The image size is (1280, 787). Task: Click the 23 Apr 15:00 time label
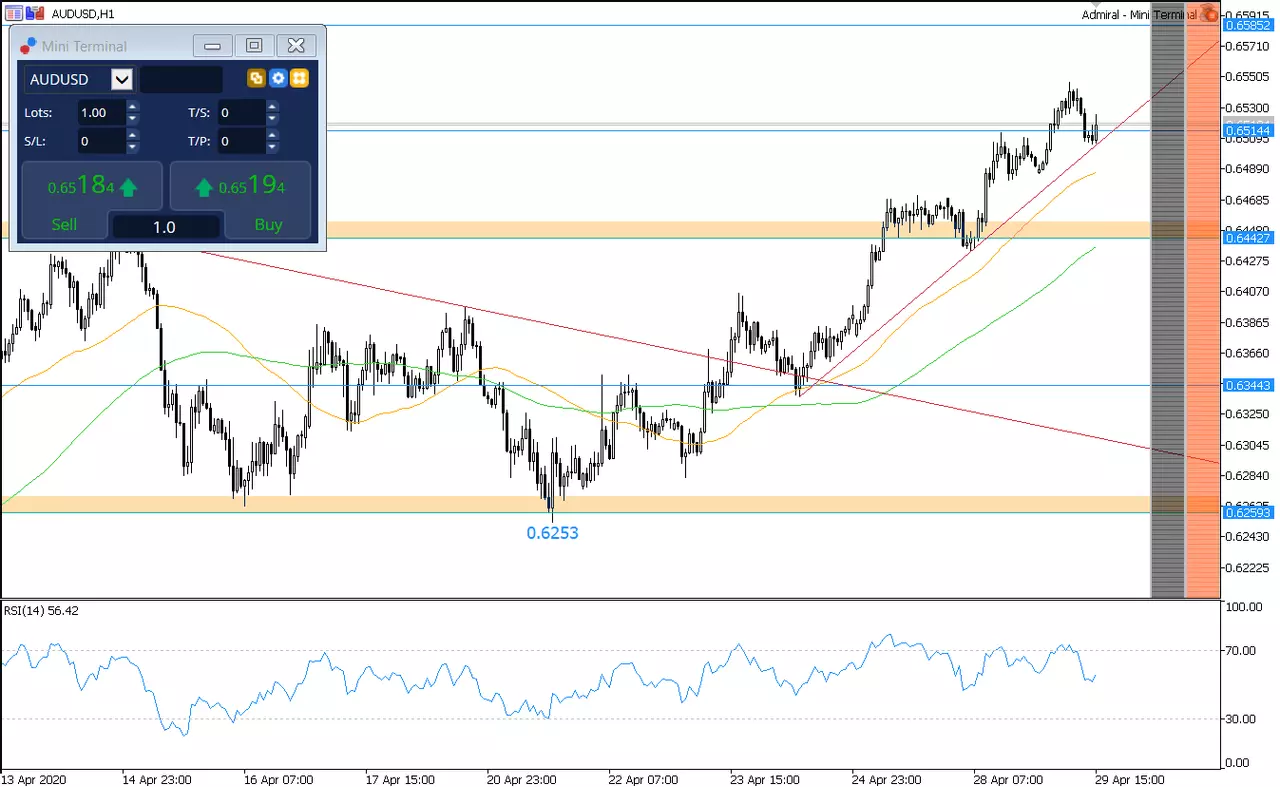(764, 779)
